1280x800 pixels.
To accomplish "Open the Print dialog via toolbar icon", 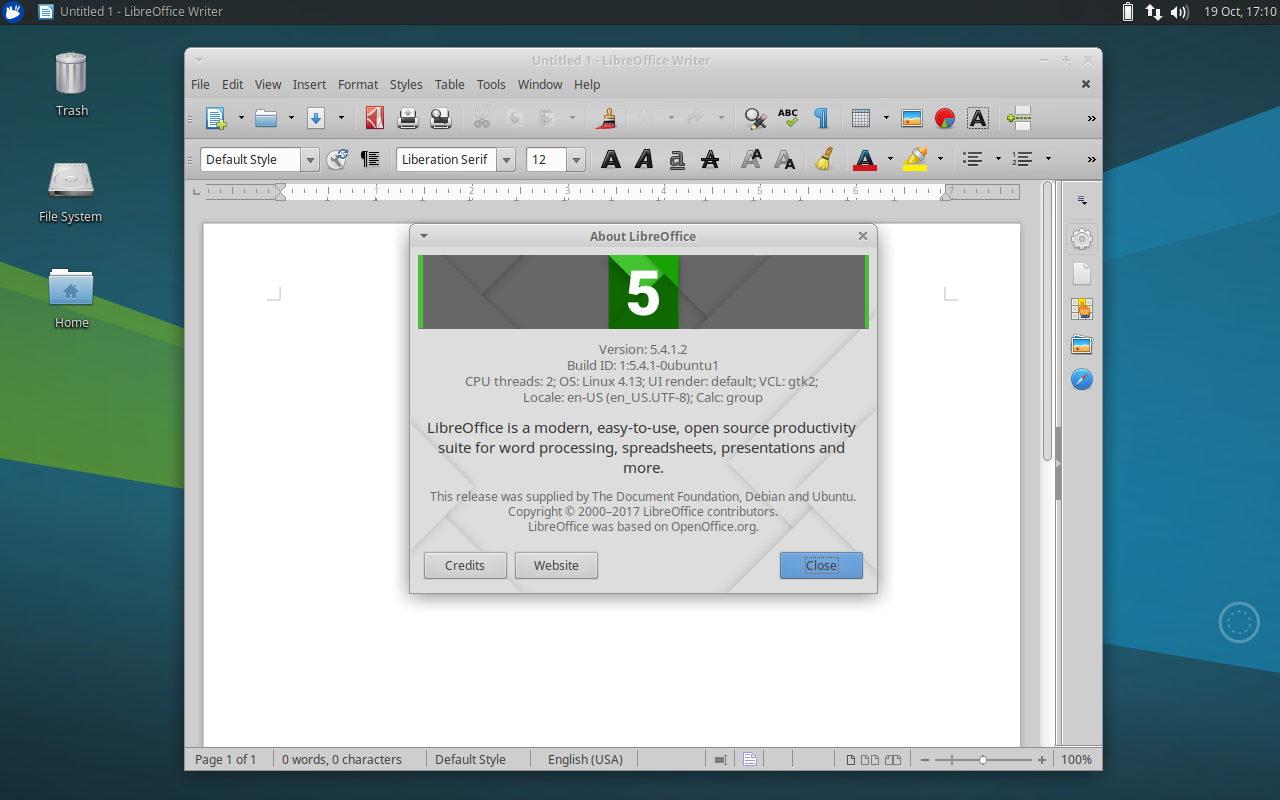I will click(x=408, y=118).
